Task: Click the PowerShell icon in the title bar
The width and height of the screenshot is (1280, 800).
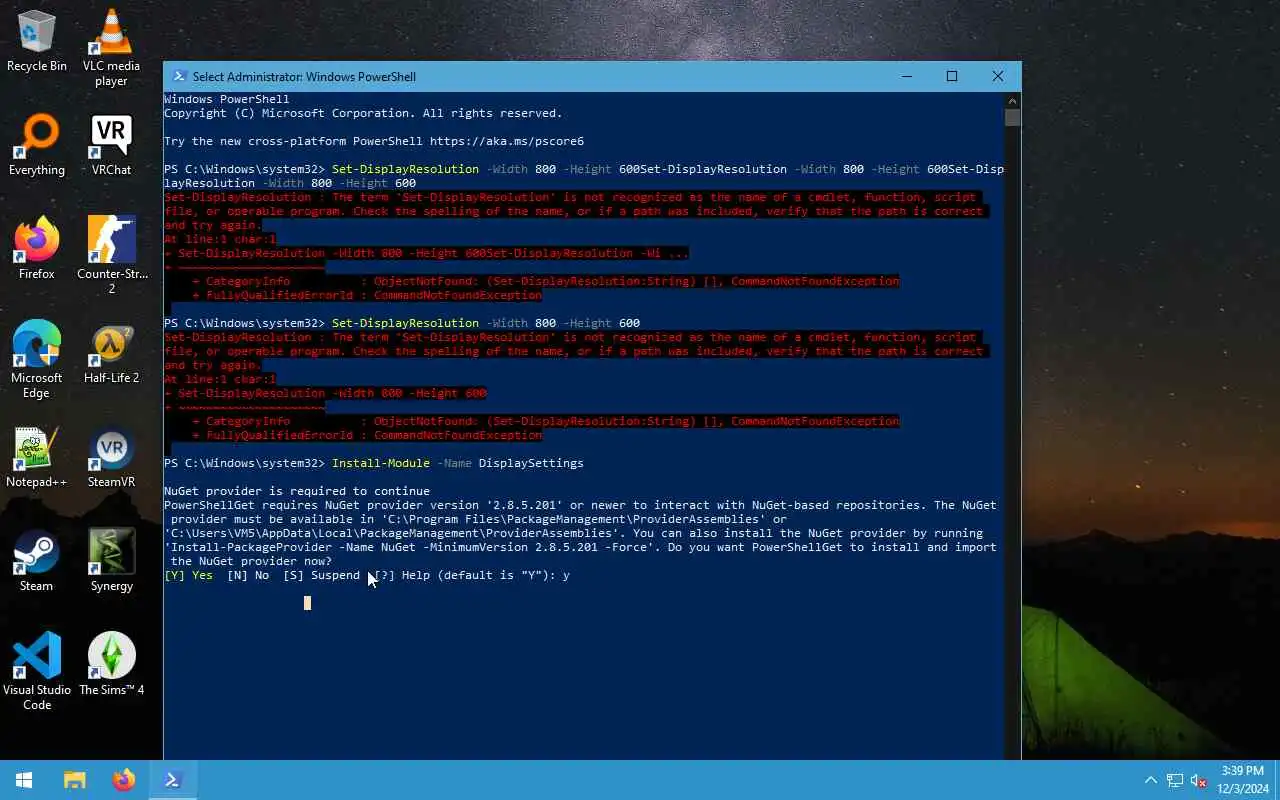Action: (180, 76)
